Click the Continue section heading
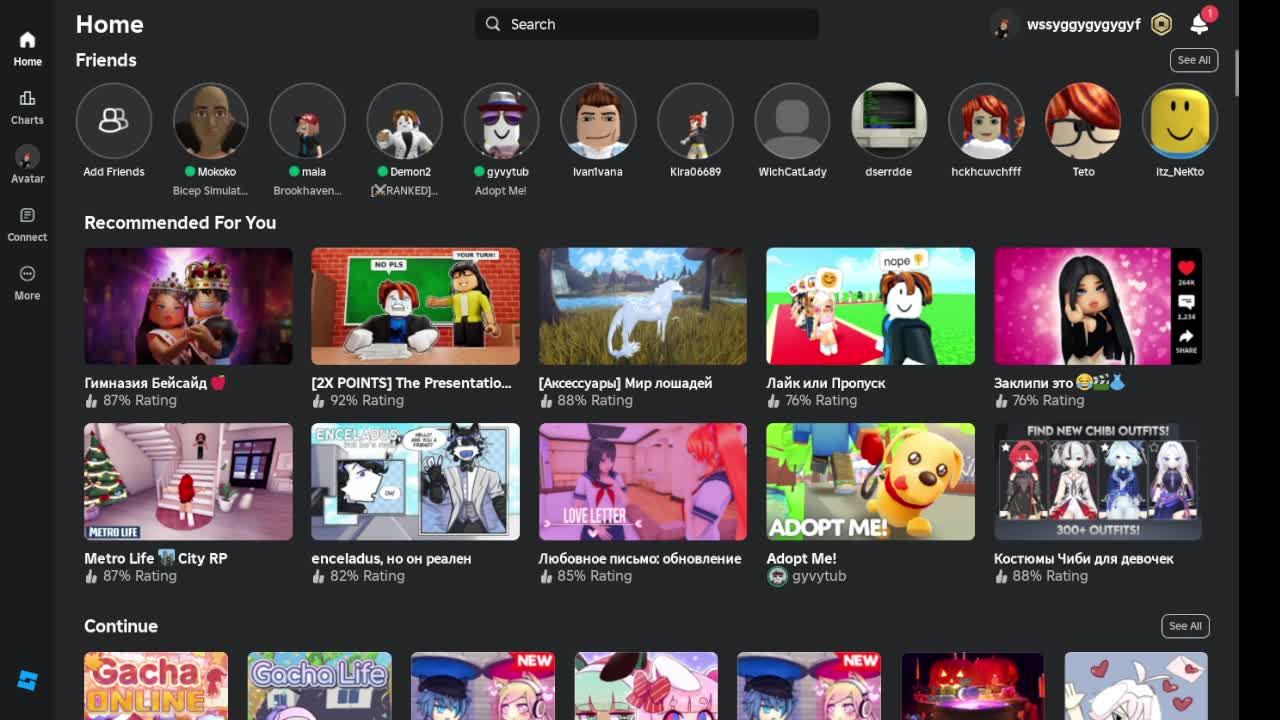1280x720 pixels. (121, 626)
